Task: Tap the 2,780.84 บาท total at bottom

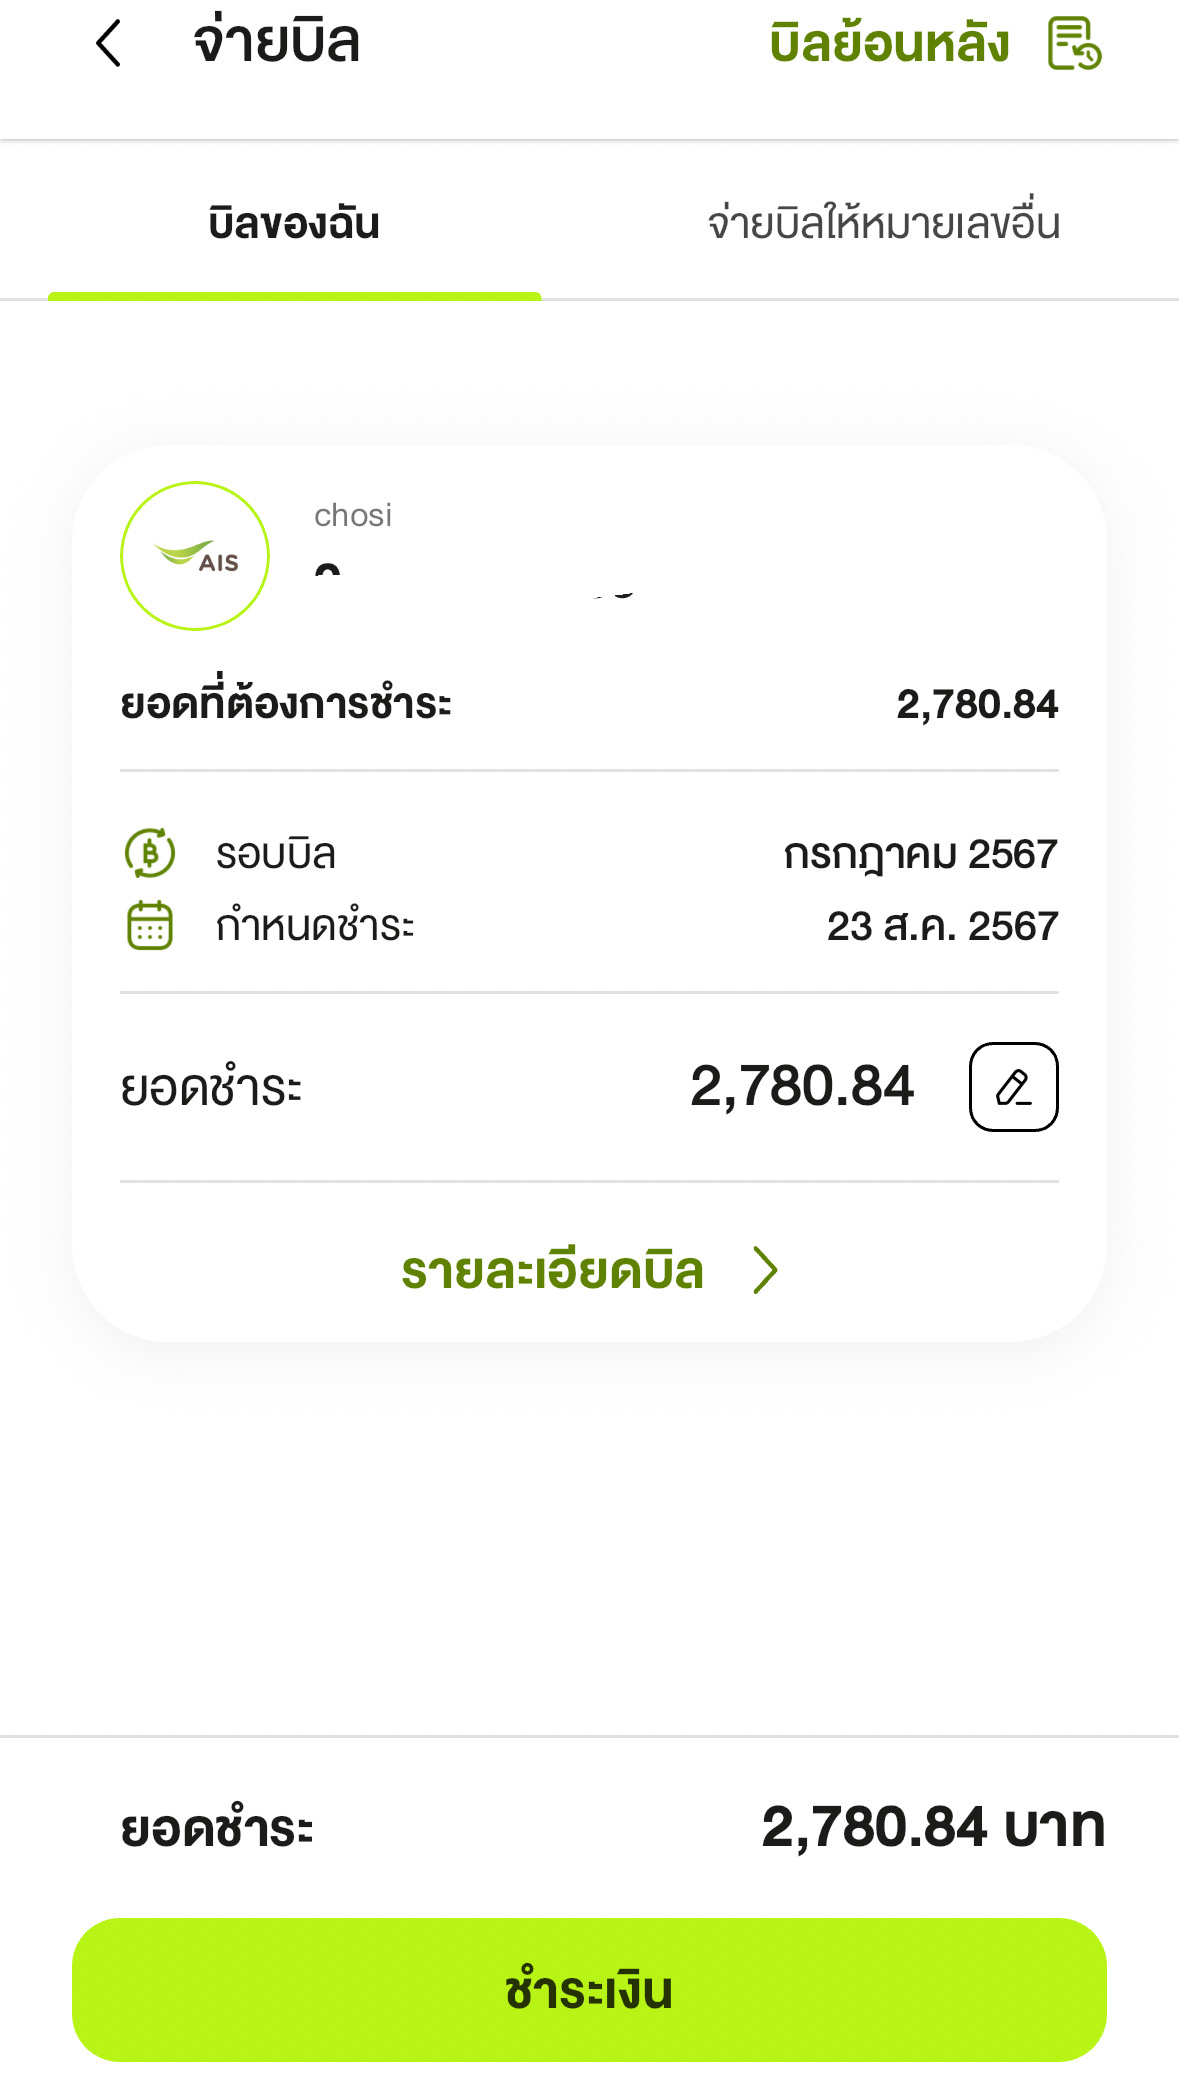Action: [932, 1827]
